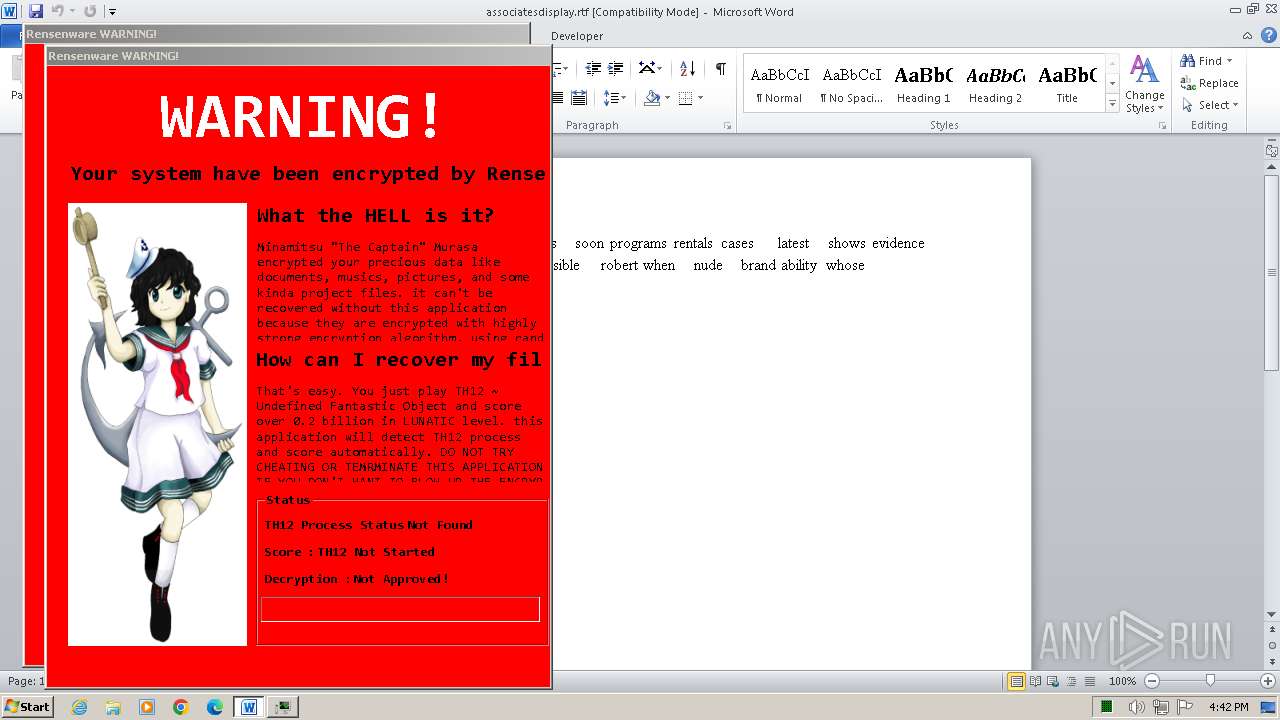Open File Explorer from taskbar
Screen dimensions: 1280x720
click(113, 707)
